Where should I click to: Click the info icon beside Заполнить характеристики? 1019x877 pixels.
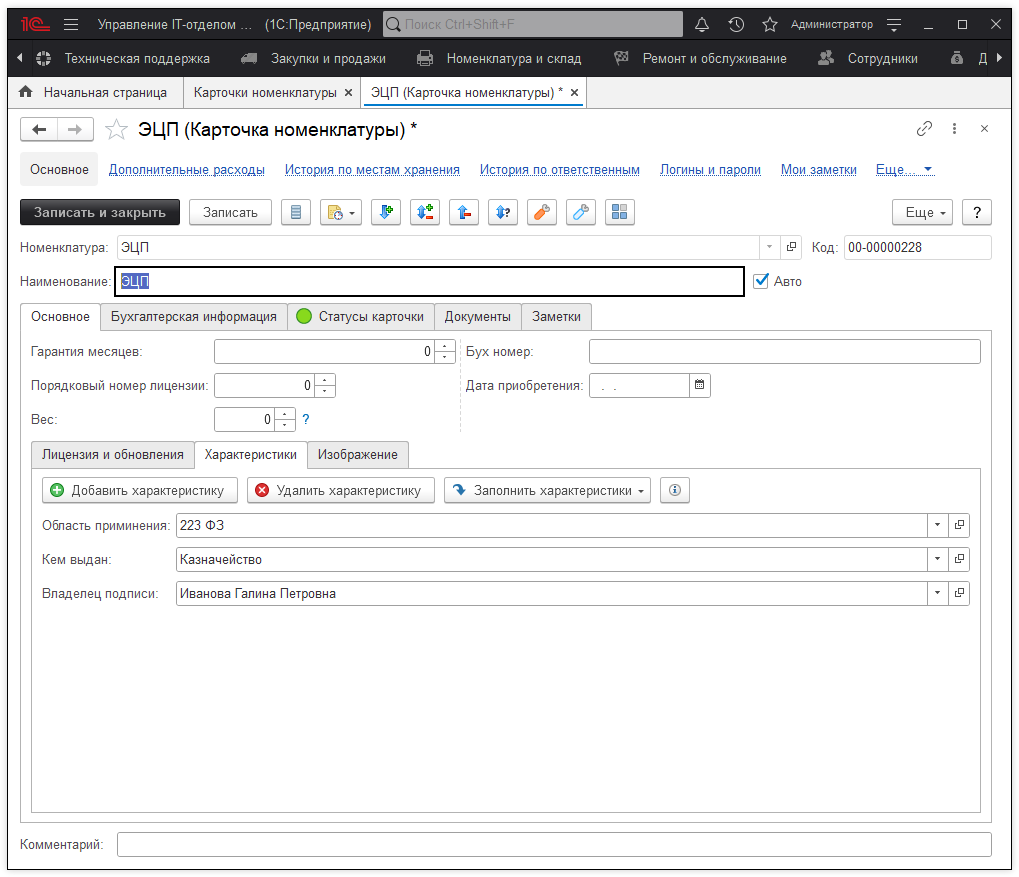(675, 490)
